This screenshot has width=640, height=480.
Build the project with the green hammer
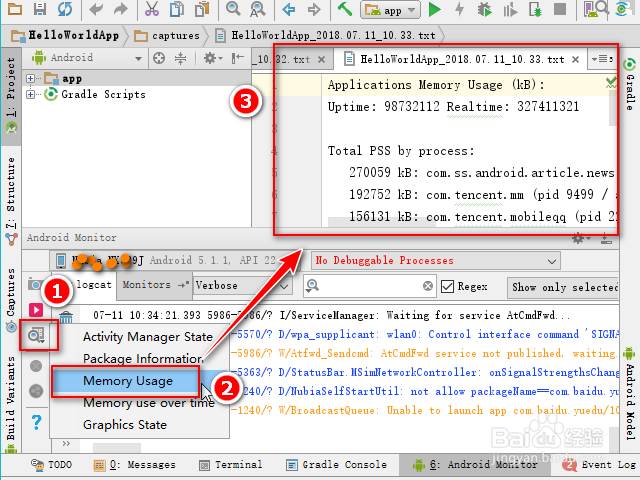point(345,9)
